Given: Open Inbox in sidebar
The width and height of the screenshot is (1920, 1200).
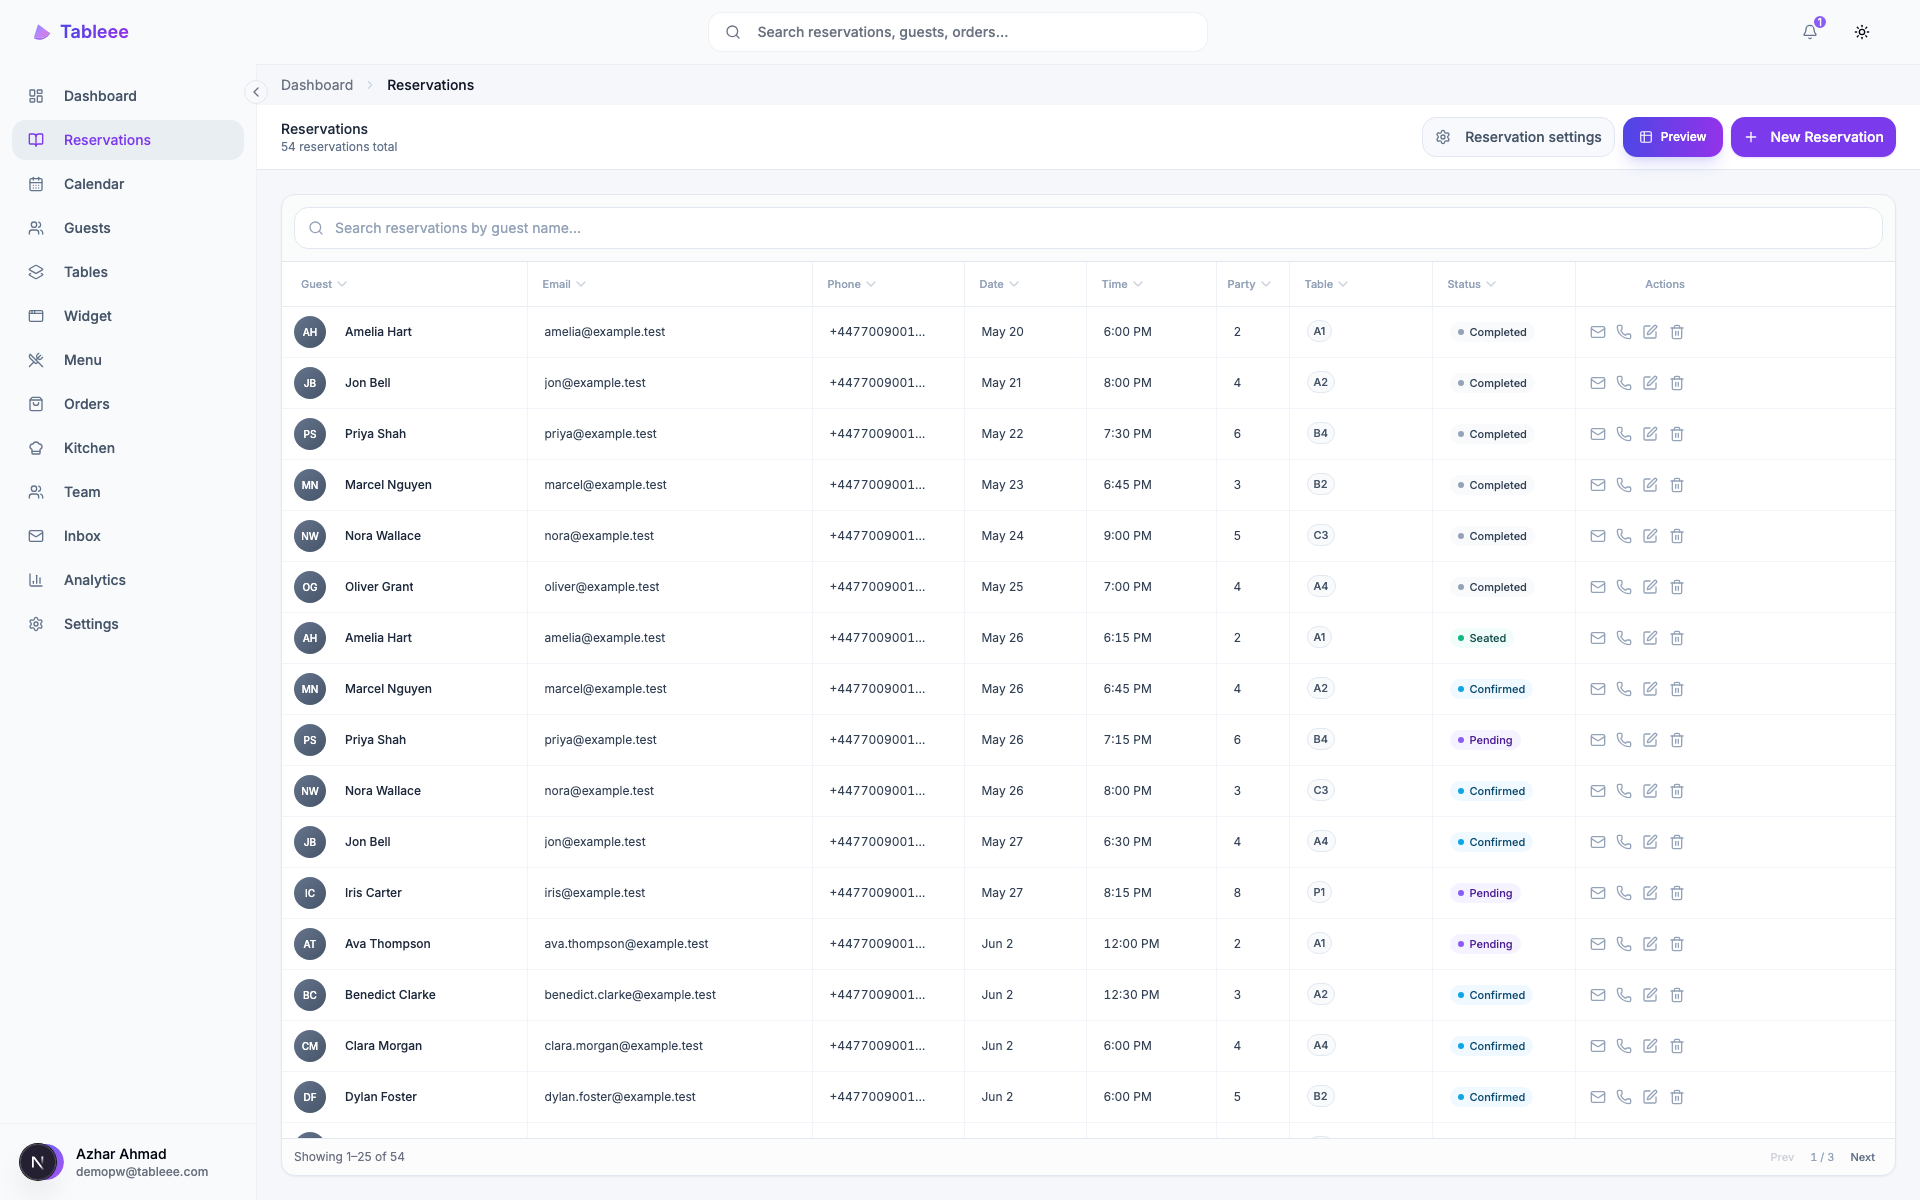Looking at the screenshot, I should pyautogui.click(x=128, y=536).
